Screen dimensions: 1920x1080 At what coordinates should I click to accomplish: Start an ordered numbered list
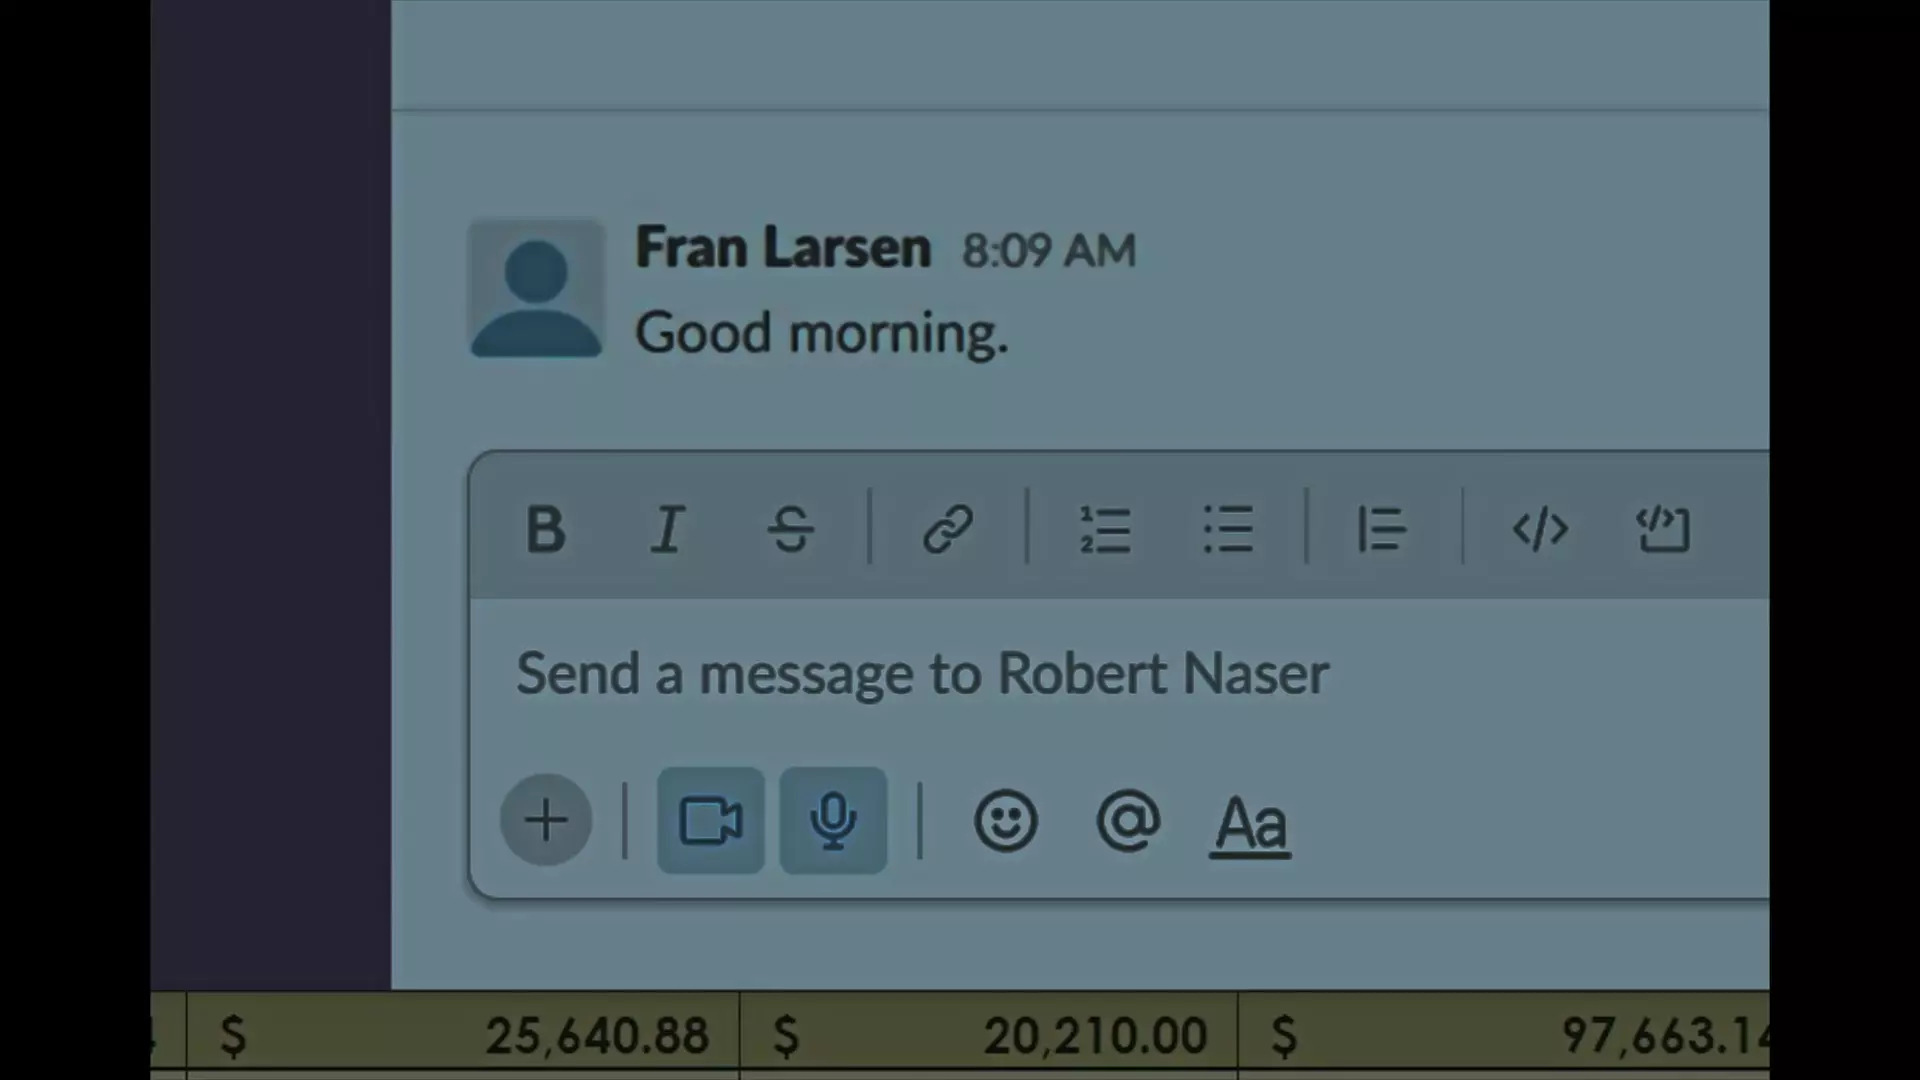tap(1105, 528)
